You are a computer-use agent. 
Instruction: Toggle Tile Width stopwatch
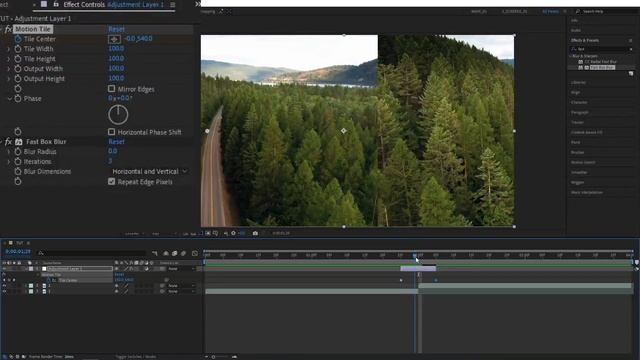(18, 49)
